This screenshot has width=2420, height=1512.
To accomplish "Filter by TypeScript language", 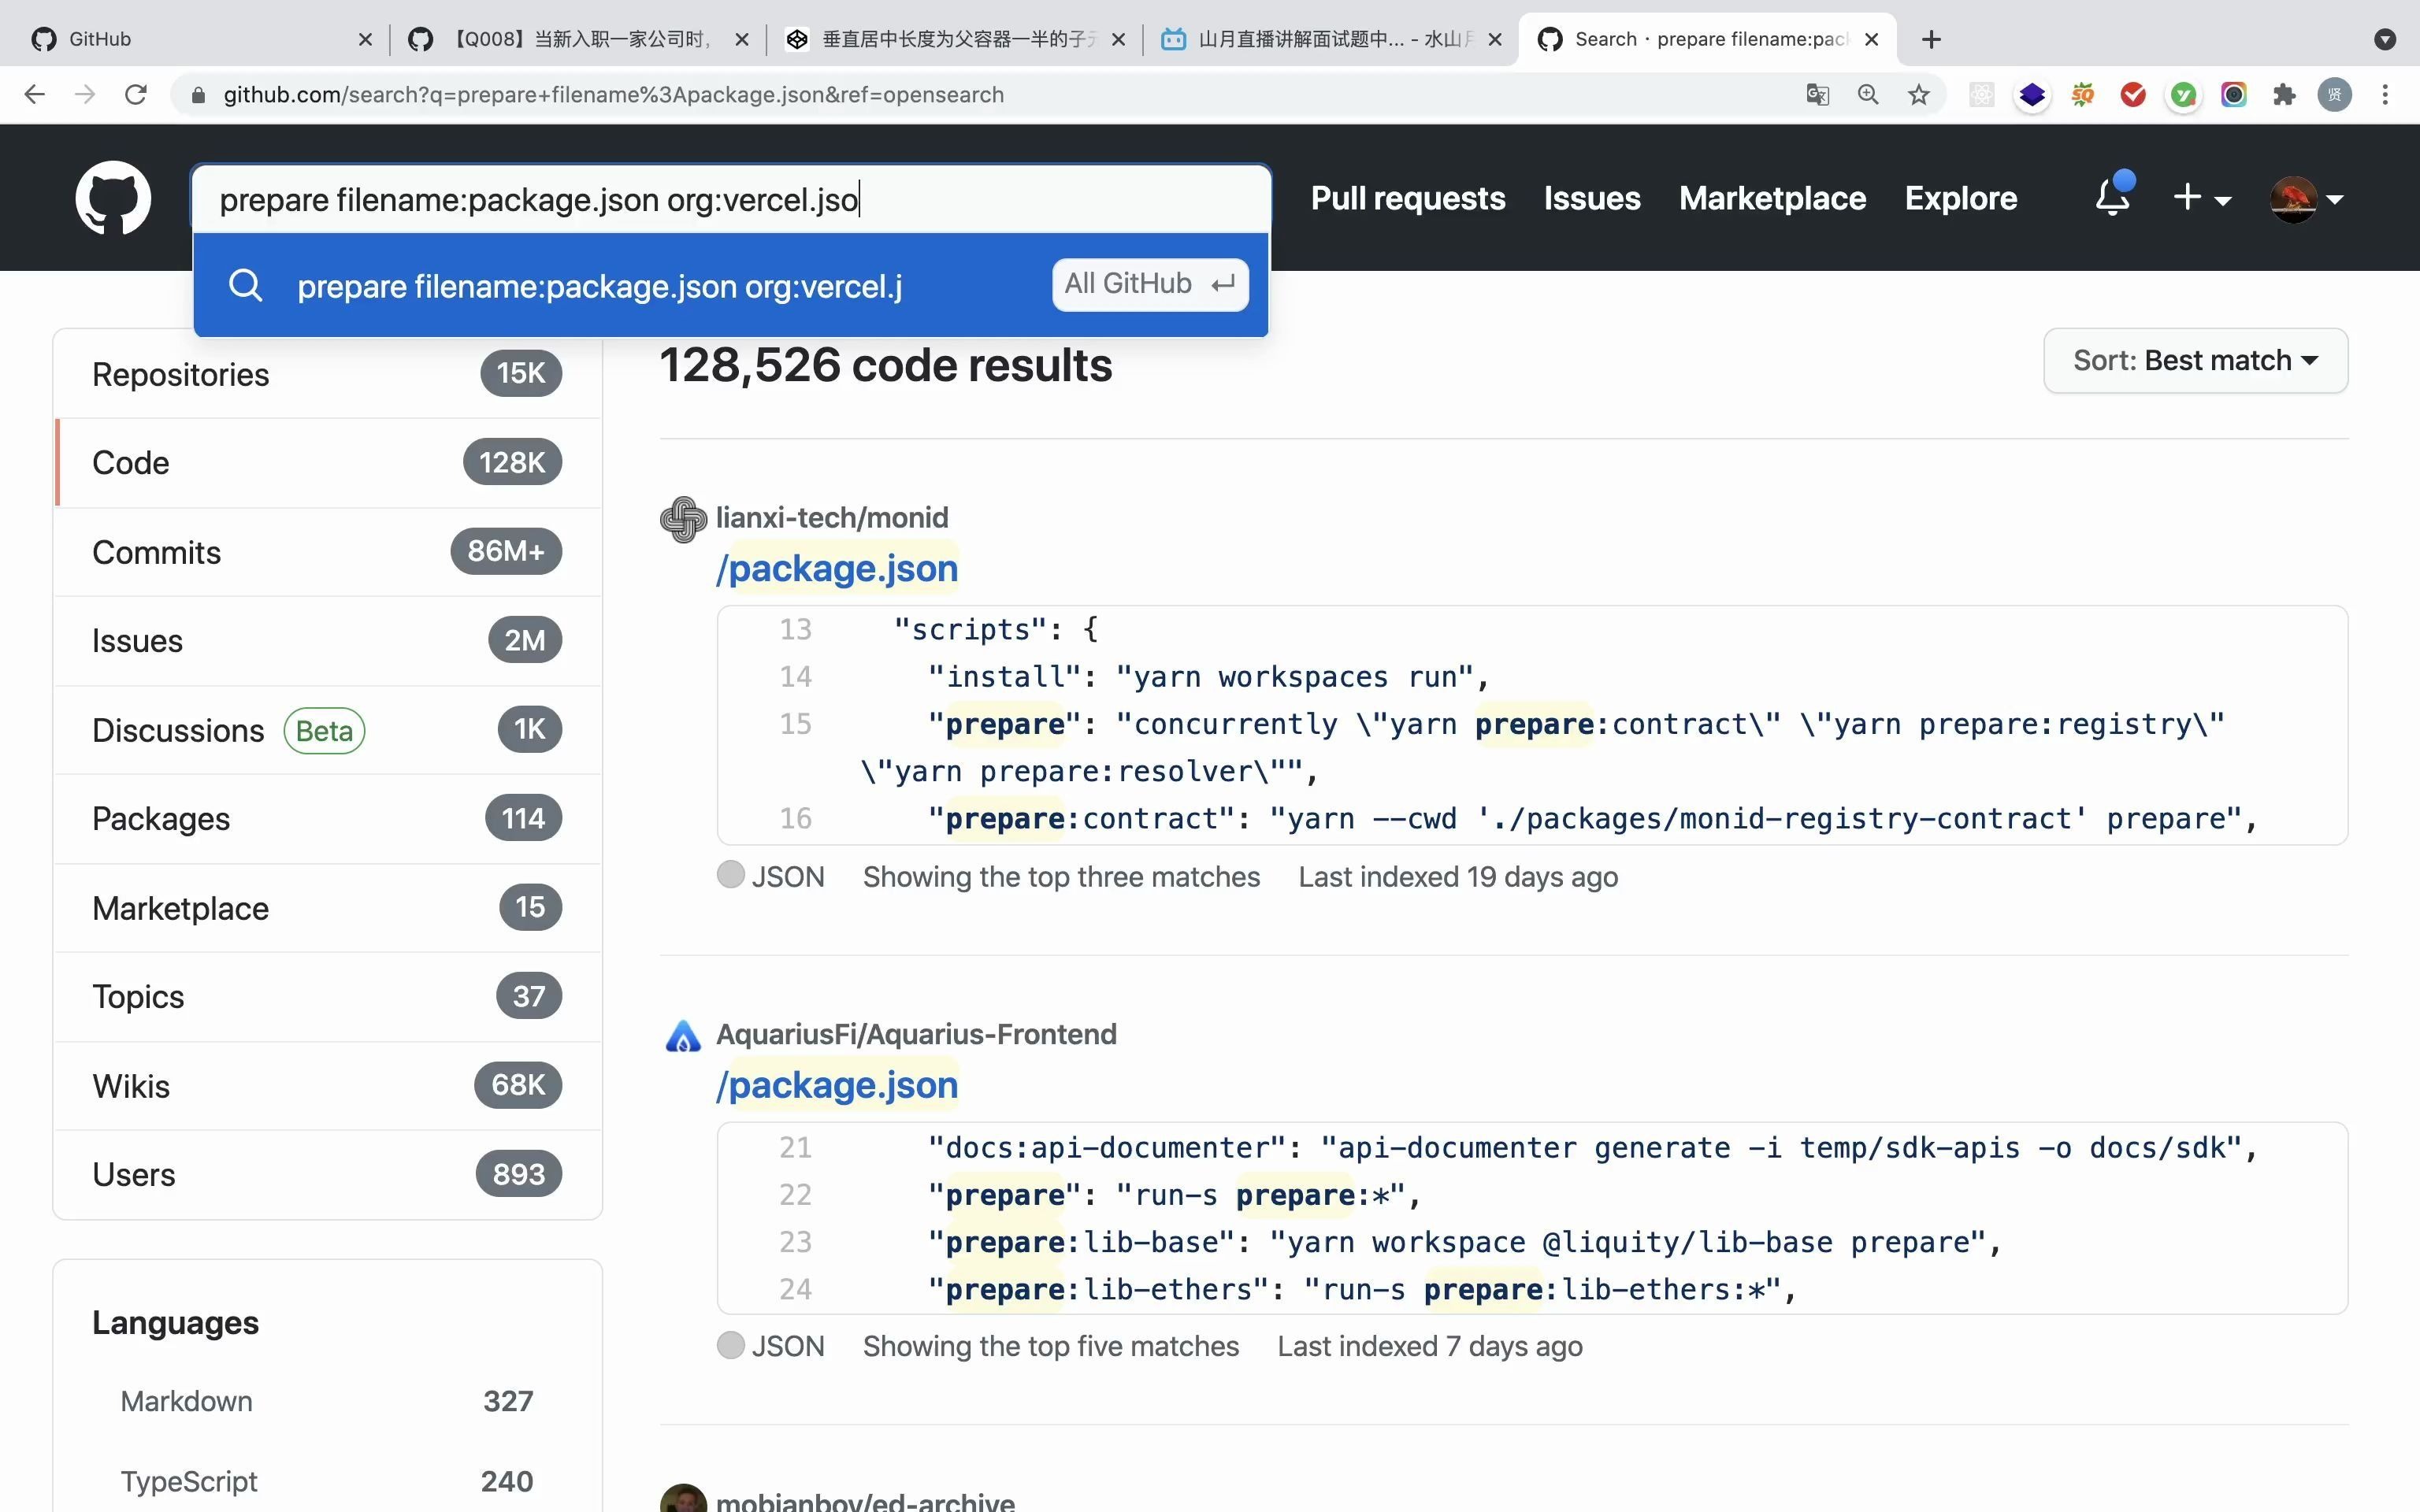I will [327, 1481].
